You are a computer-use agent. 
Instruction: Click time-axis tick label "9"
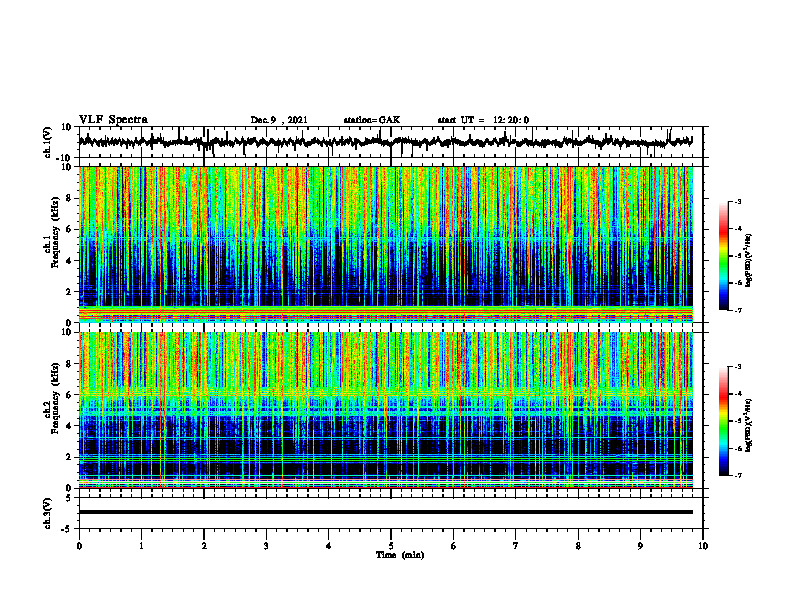(x=640, y=546)
